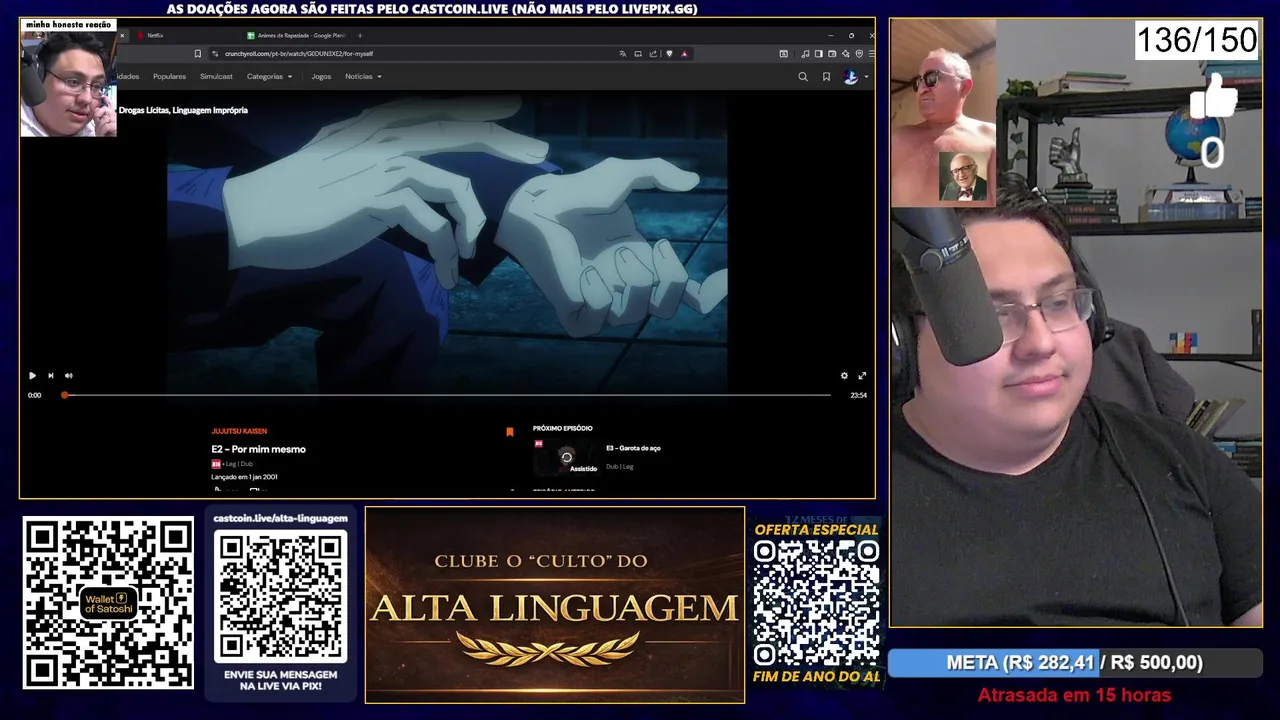Image resolution: width=1280 pixels, height=720 pixels.
Task: Click the extension icon left of music note
Action: coord(784,54)
